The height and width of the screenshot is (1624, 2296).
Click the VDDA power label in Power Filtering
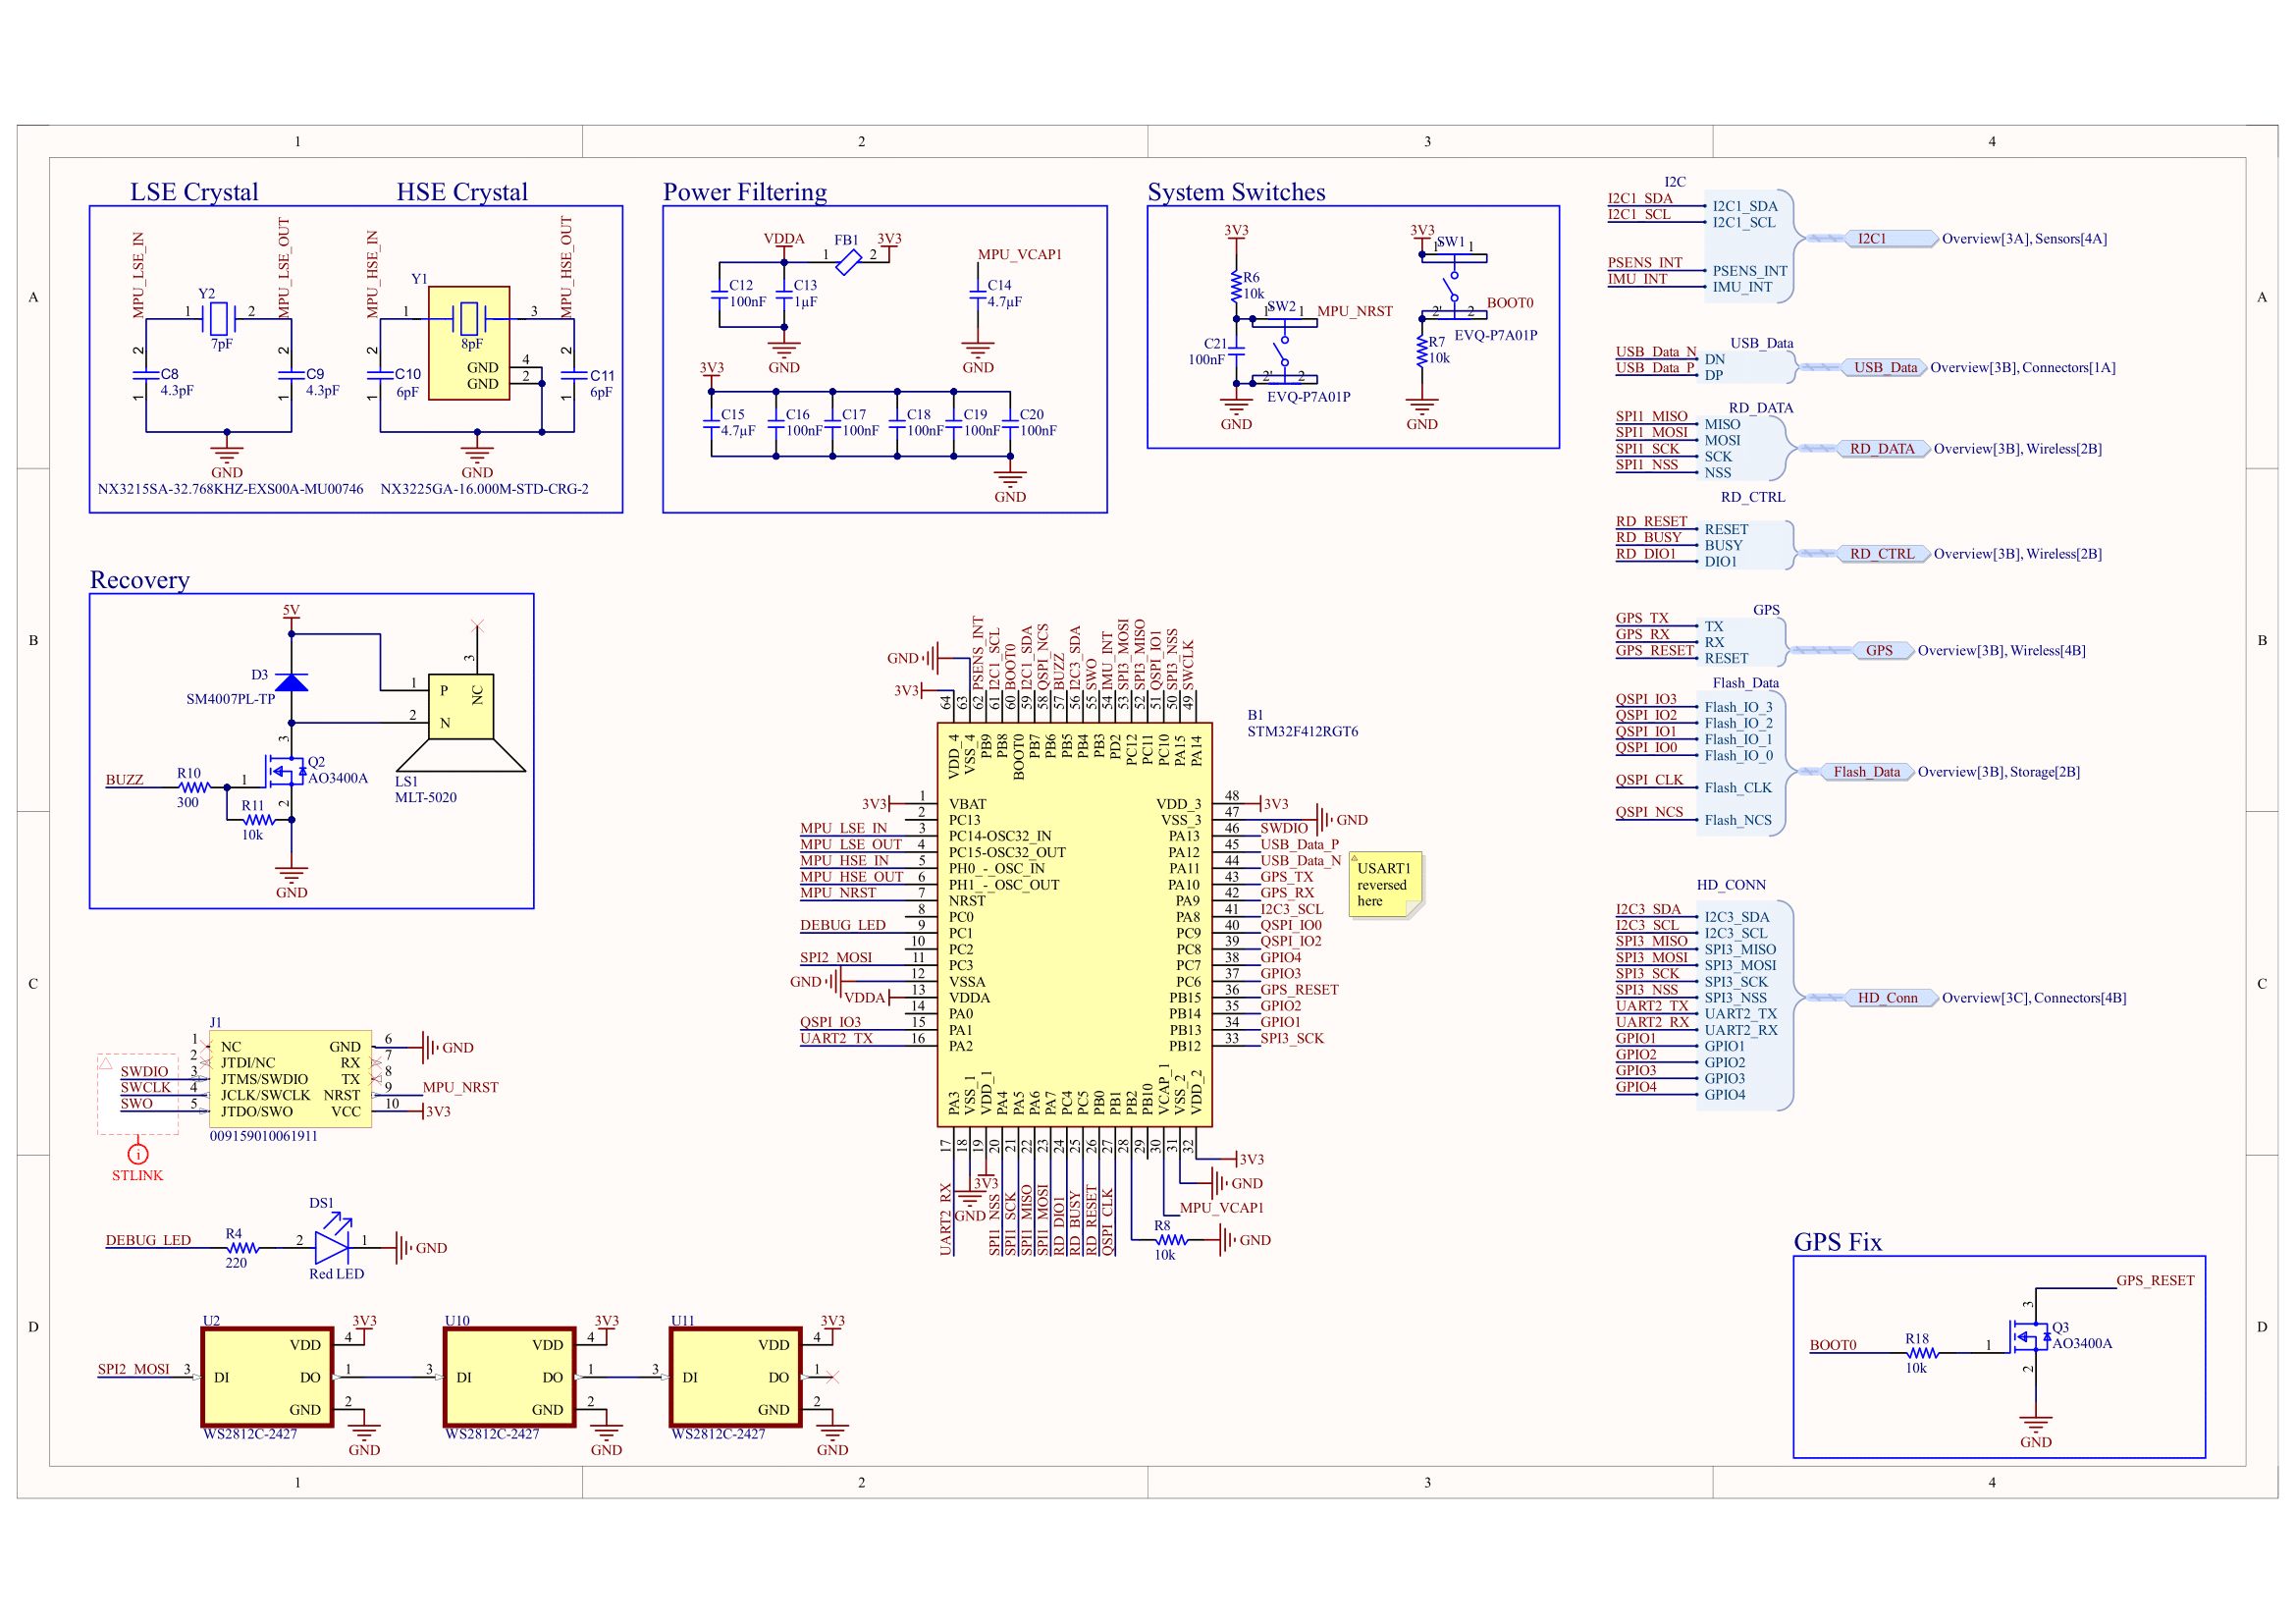pyautogui.click(x=784, y=238)
